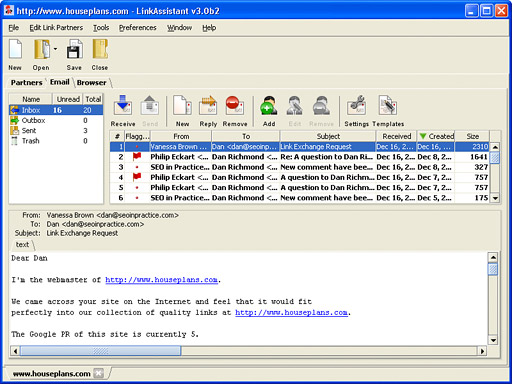Open the Preferences menu
Image resolution: width=512 pixels, height=384 pixels.
pyautogui.click(x=138, y=28)
